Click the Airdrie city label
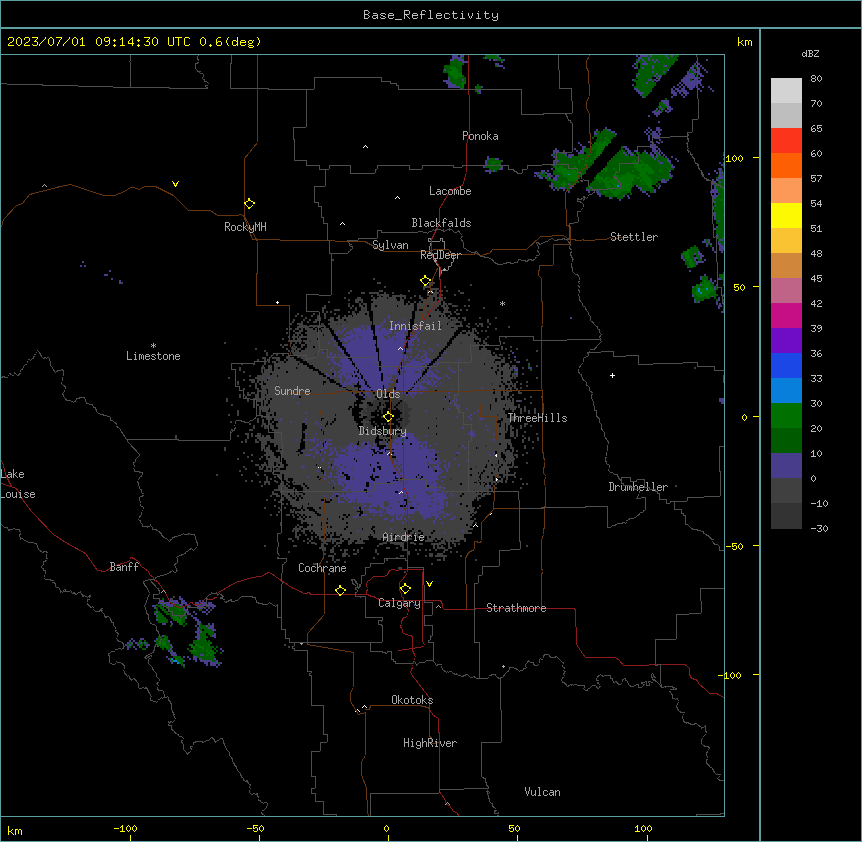This screenshot has height=842, width=862. 404,537
